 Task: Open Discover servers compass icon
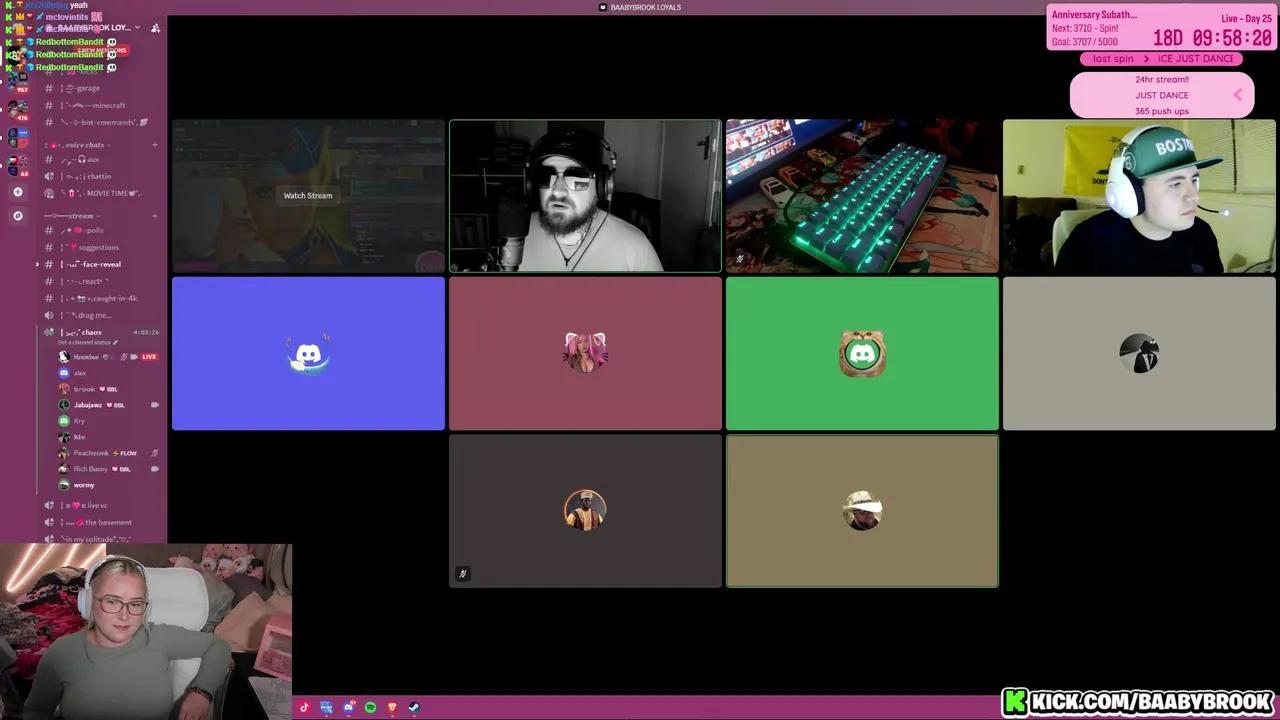coord(18,216)
